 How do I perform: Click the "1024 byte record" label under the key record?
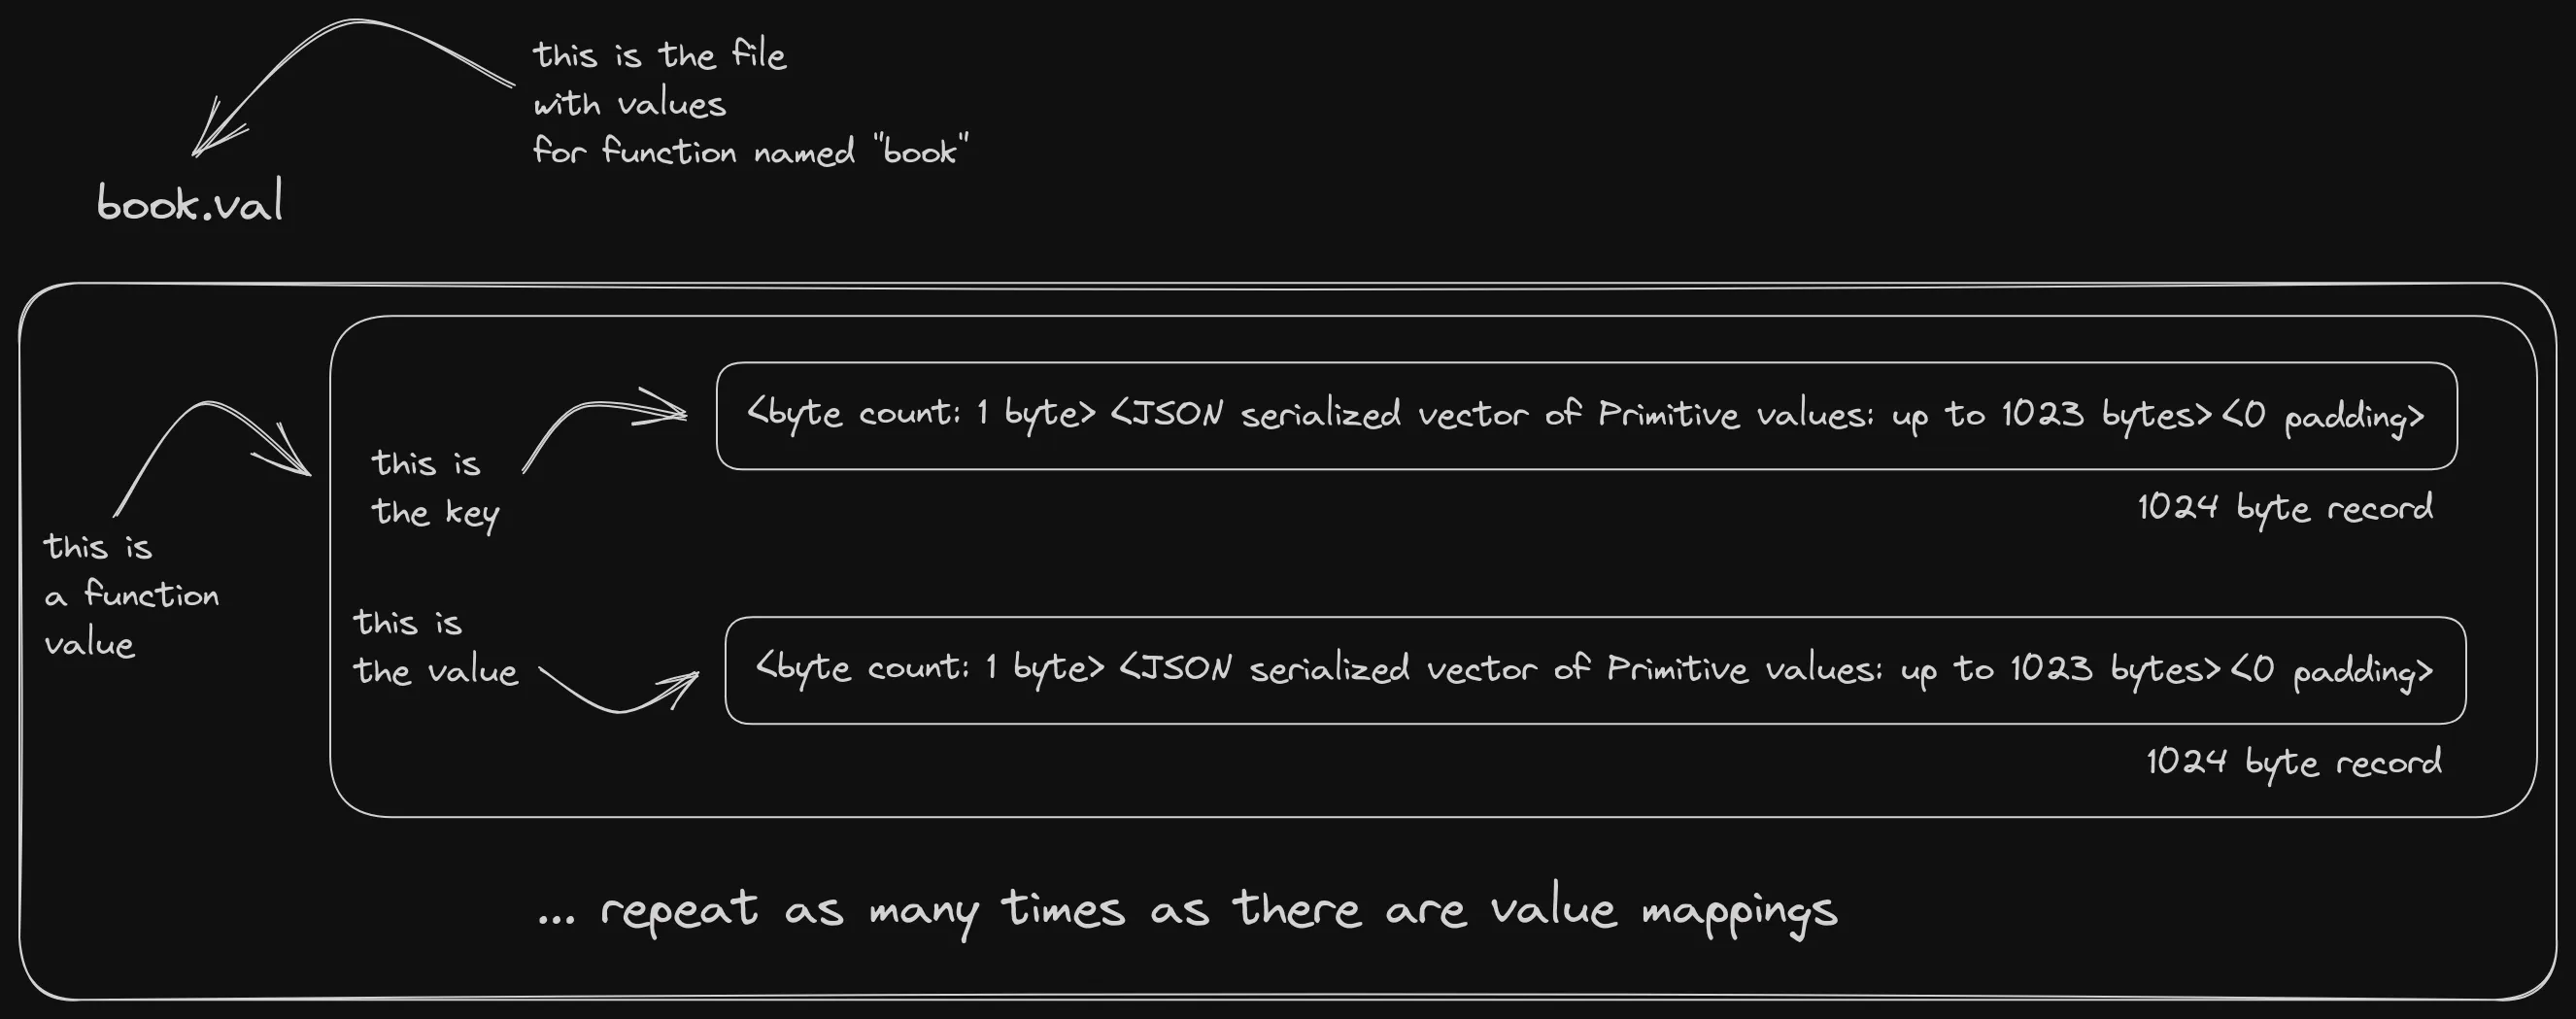pos(2284,508)
